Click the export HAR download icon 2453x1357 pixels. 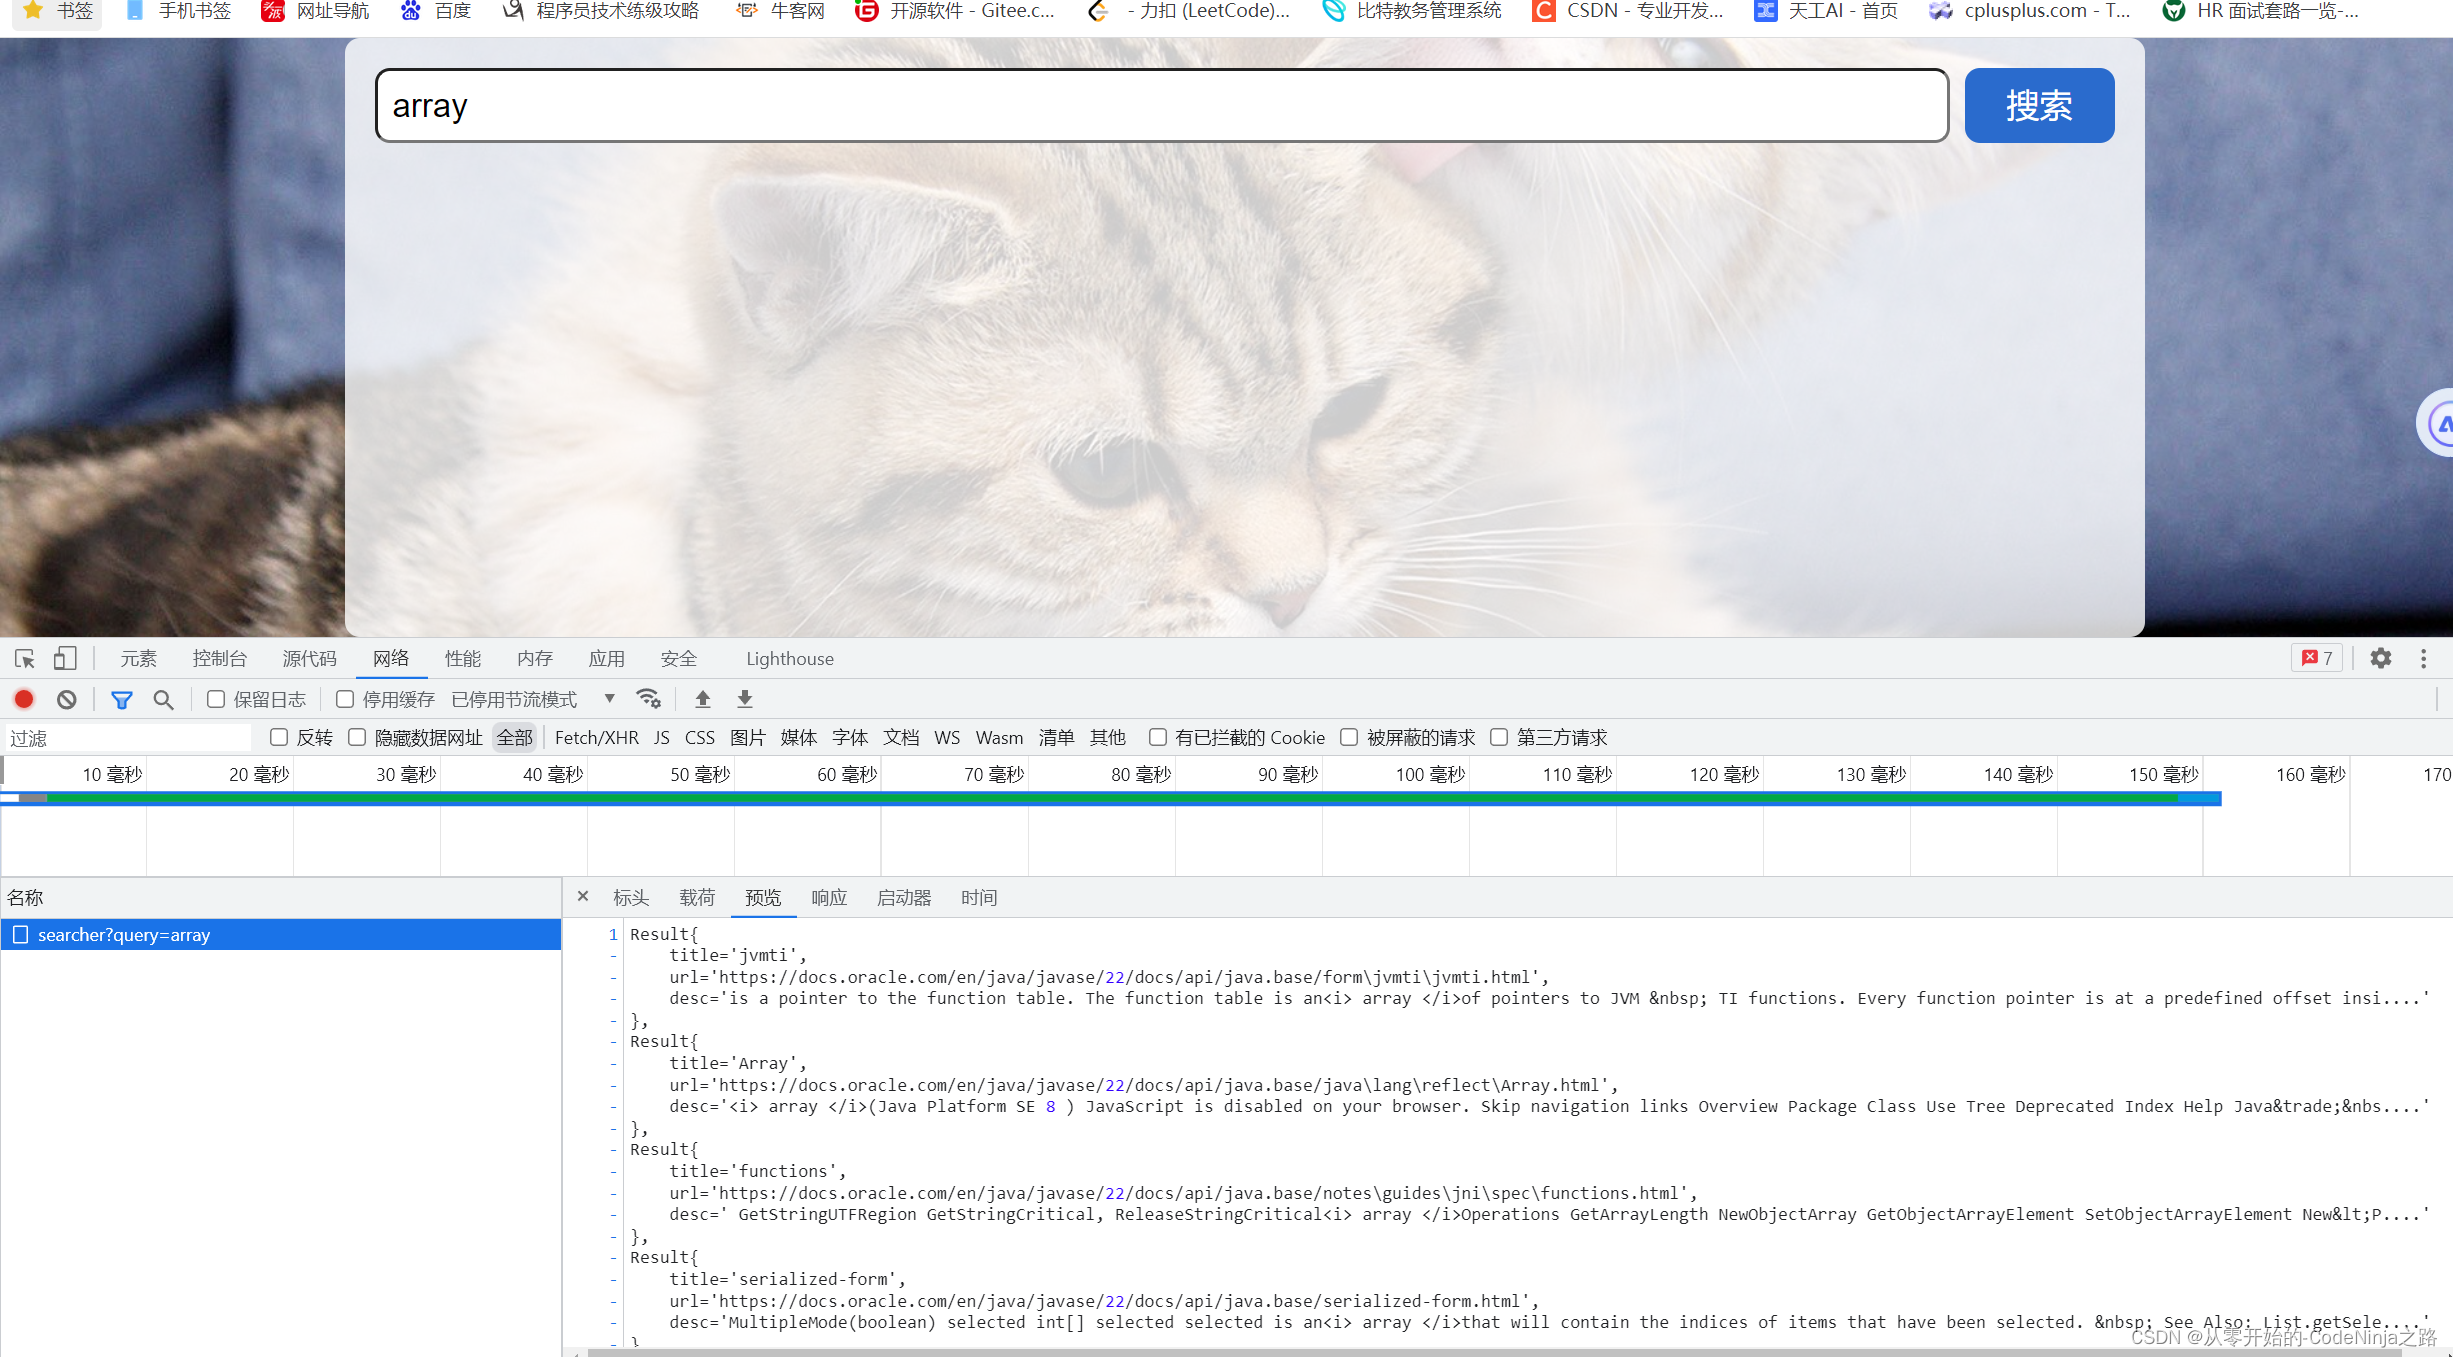click(x=745, y=699)
